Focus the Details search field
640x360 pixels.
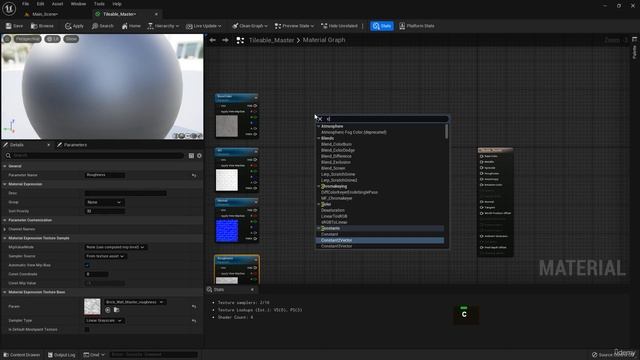click(96, 156)
